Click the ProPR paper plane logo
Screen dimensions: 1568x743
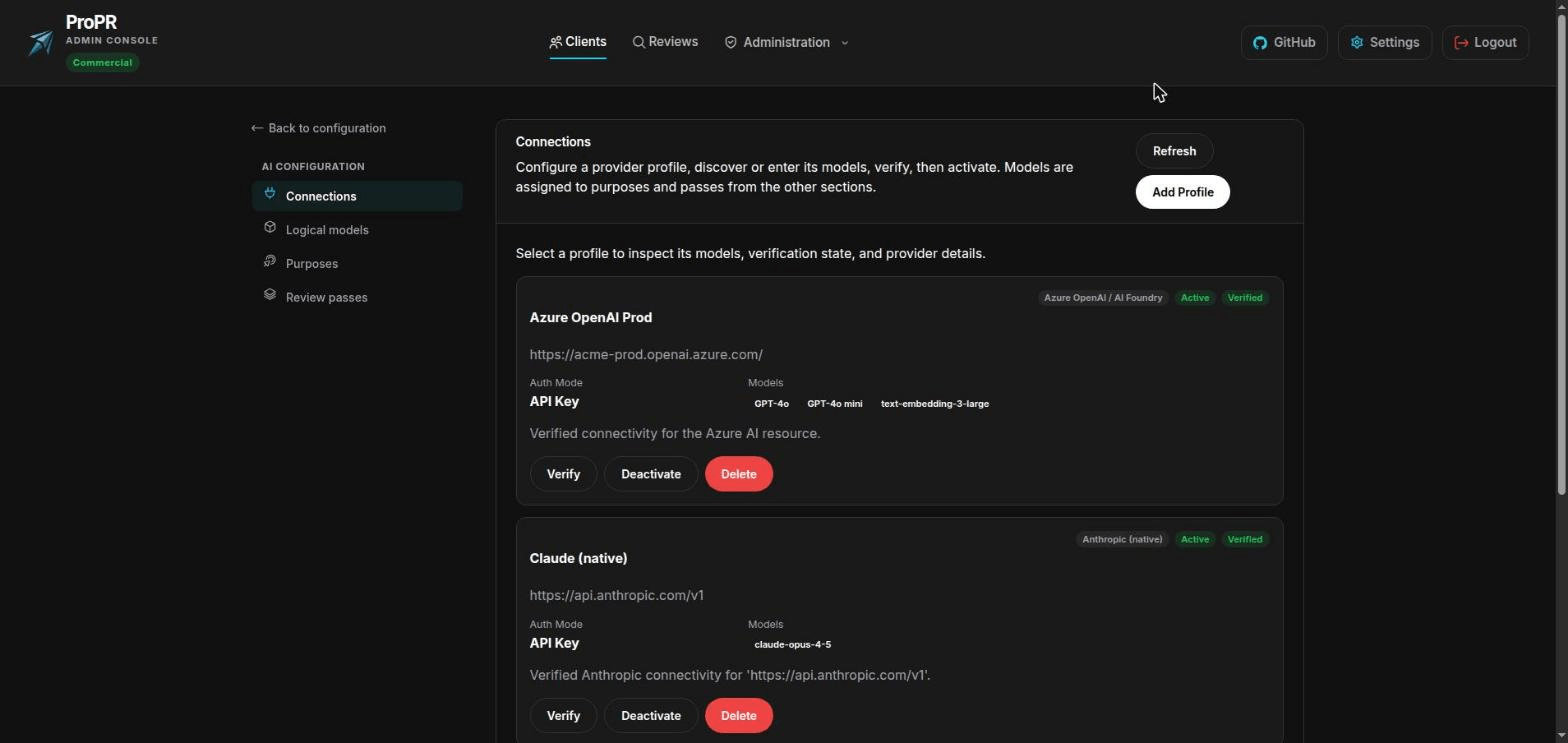(41, 42)
